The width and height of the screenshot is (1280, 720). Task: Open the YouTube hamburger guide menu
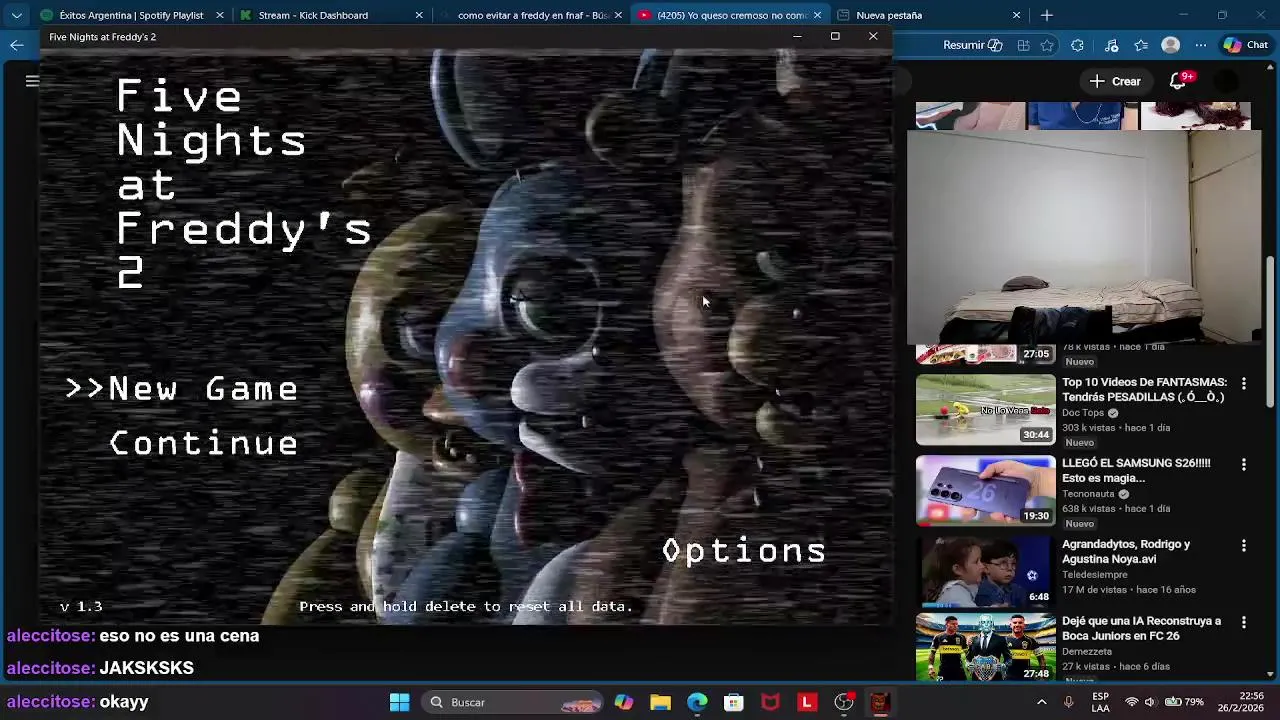[x=32, y=81]
